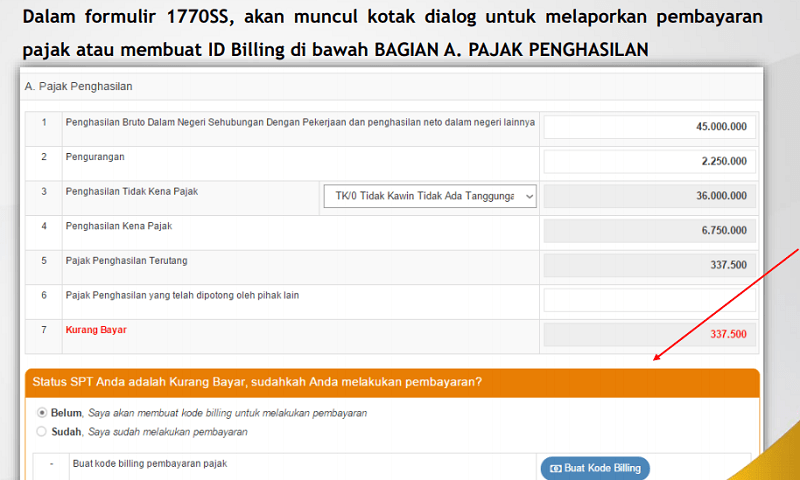Screen dimensions: 800x480
Task: Click the Sudah, Saya sudah melakukan pembayaran text
Action: [149, 432]
